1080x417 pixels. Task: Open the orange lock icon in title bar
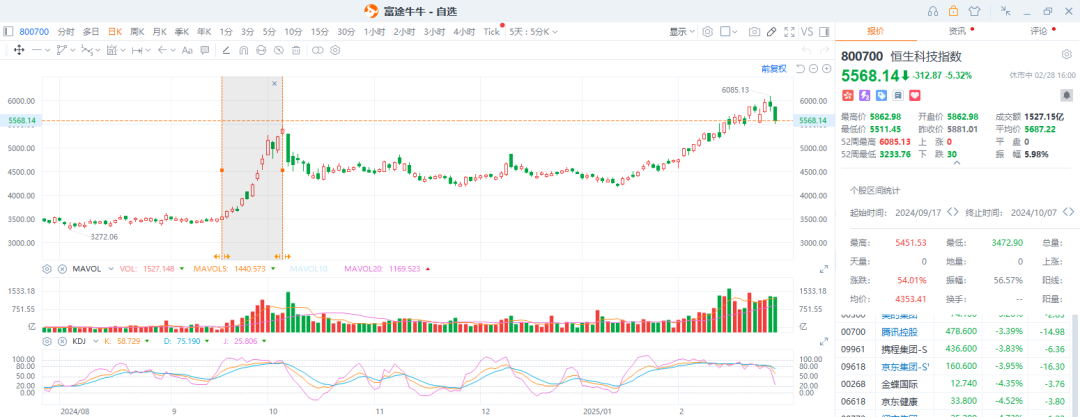pos(953,11)
